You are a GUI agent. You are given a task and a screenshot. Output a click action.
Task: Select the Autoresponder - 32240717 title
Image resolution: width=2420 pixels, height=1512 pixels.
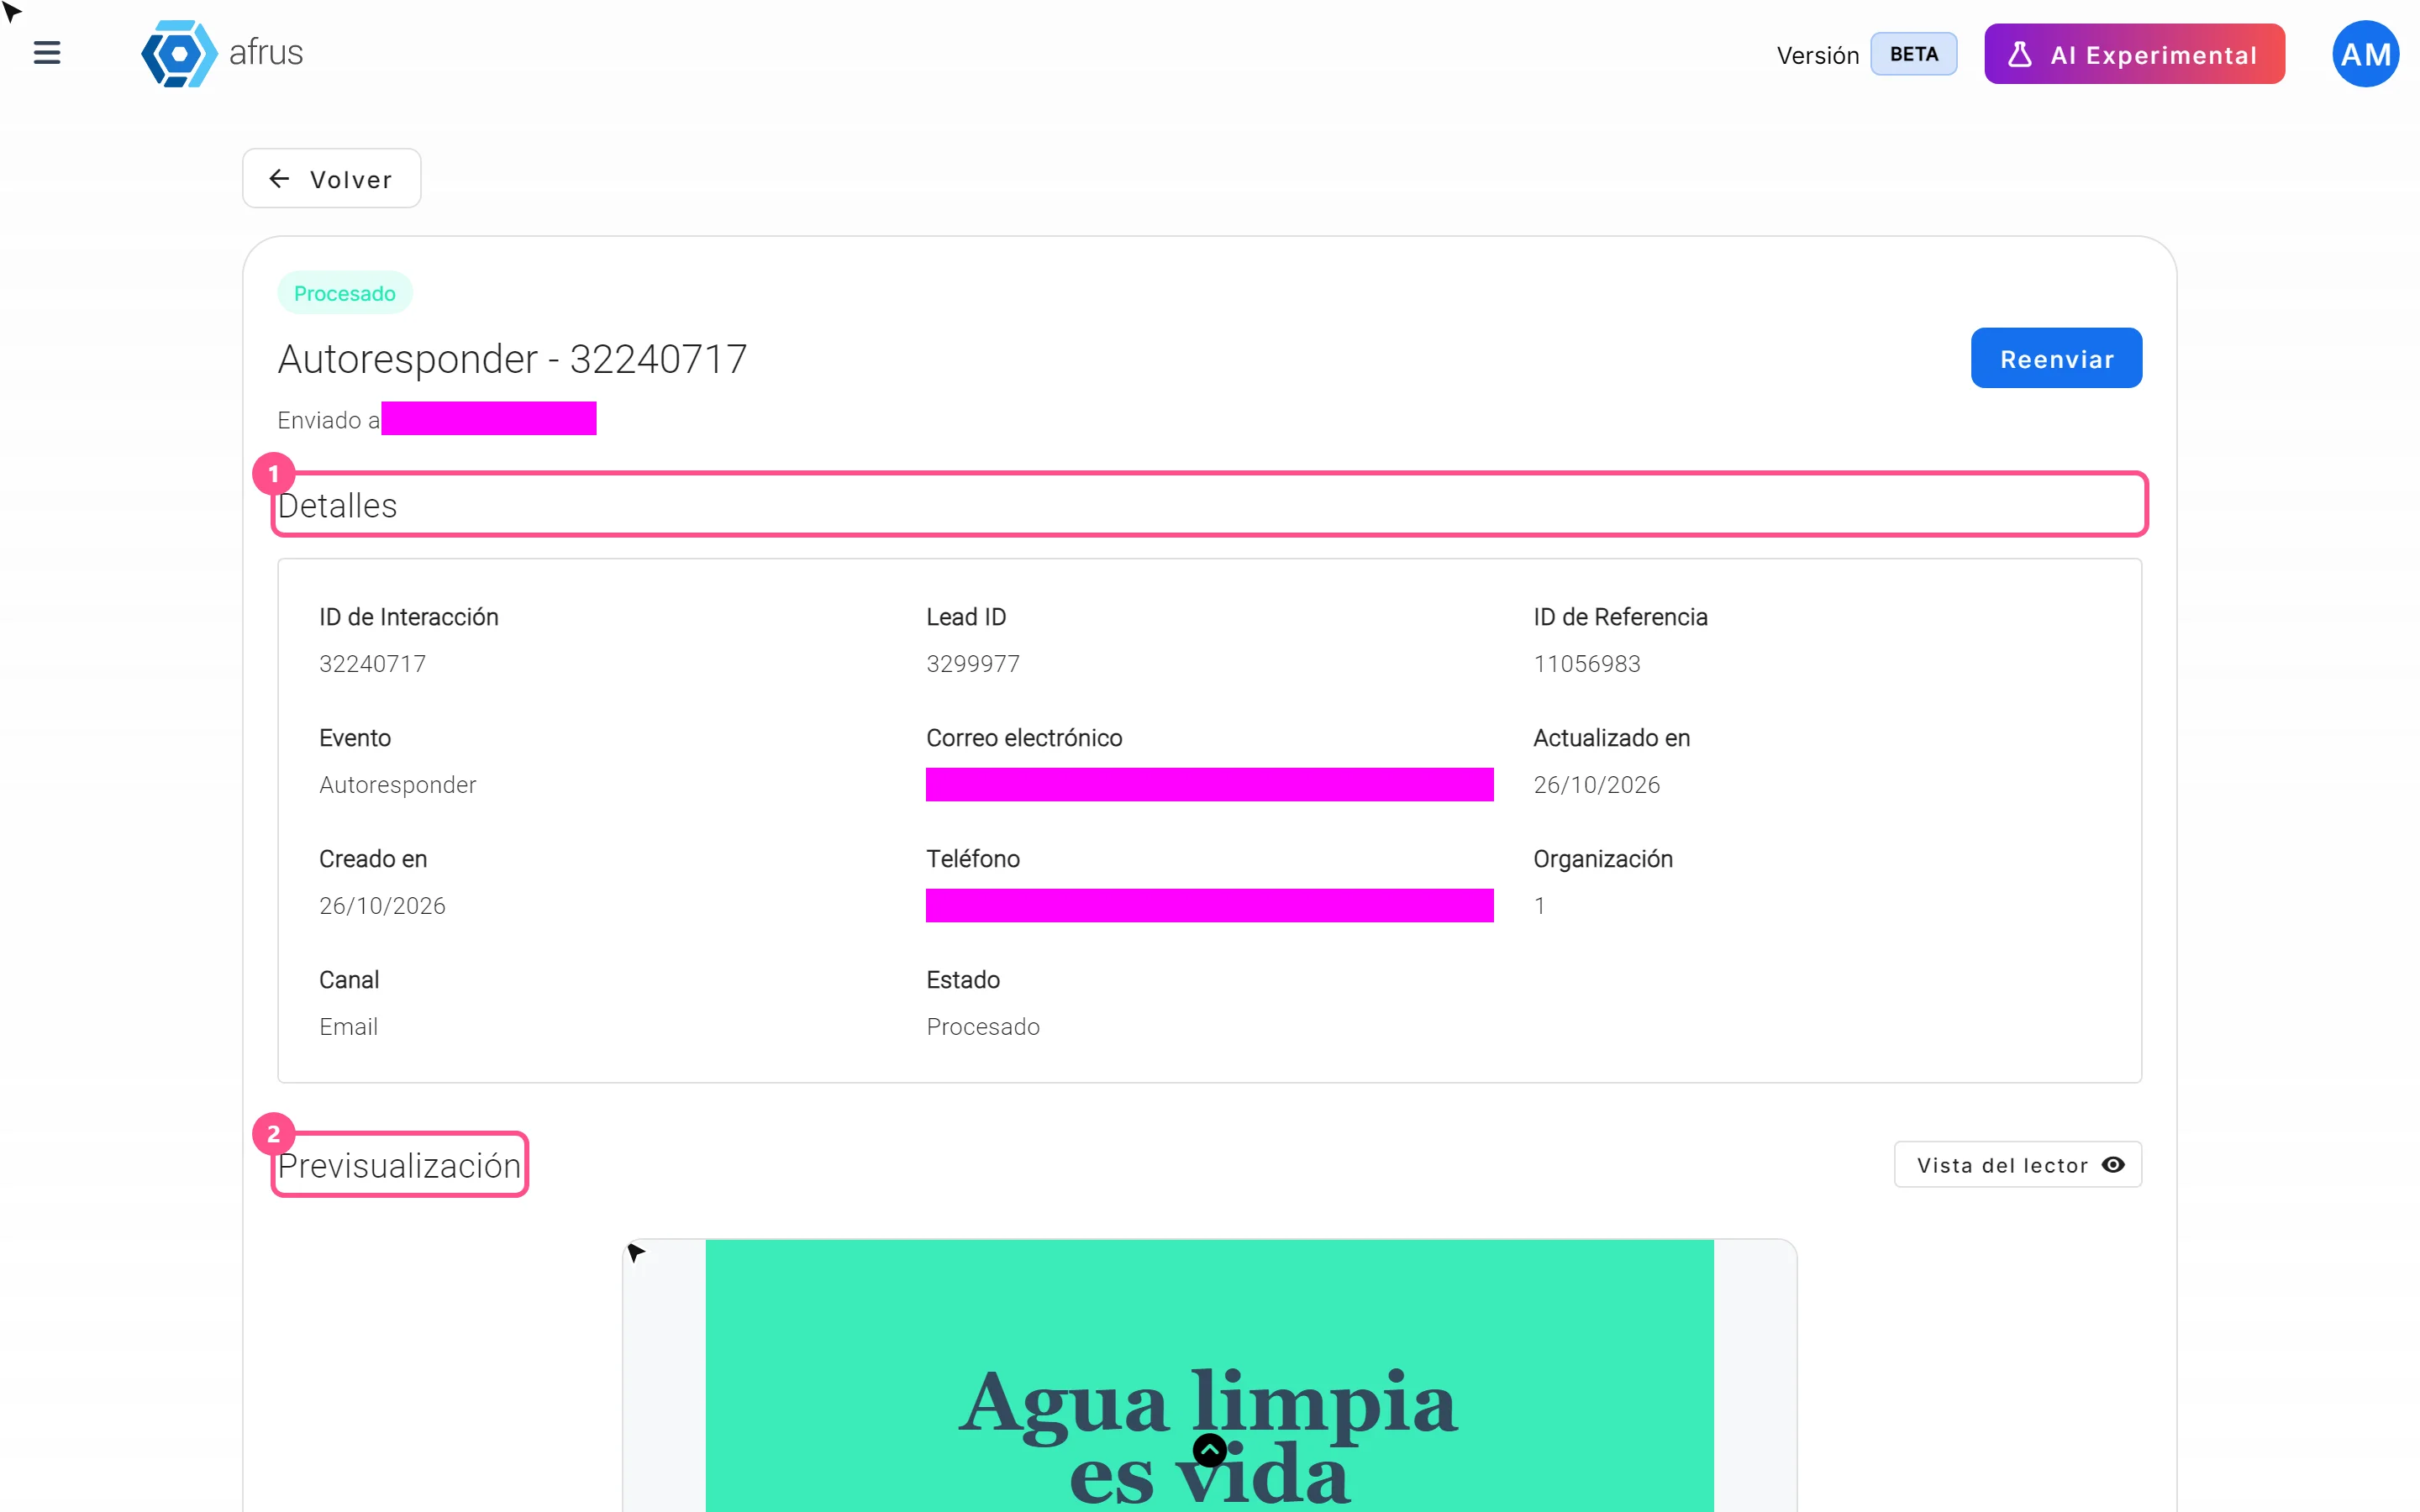pos(512,359)
